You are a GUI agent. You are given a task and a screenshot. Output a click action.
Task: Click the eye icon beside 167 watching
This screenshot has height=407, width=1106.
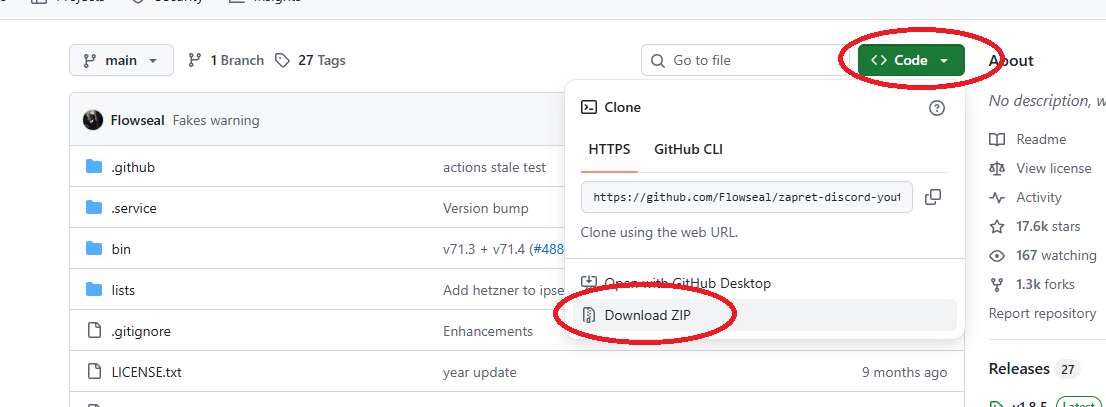point(997,255)
